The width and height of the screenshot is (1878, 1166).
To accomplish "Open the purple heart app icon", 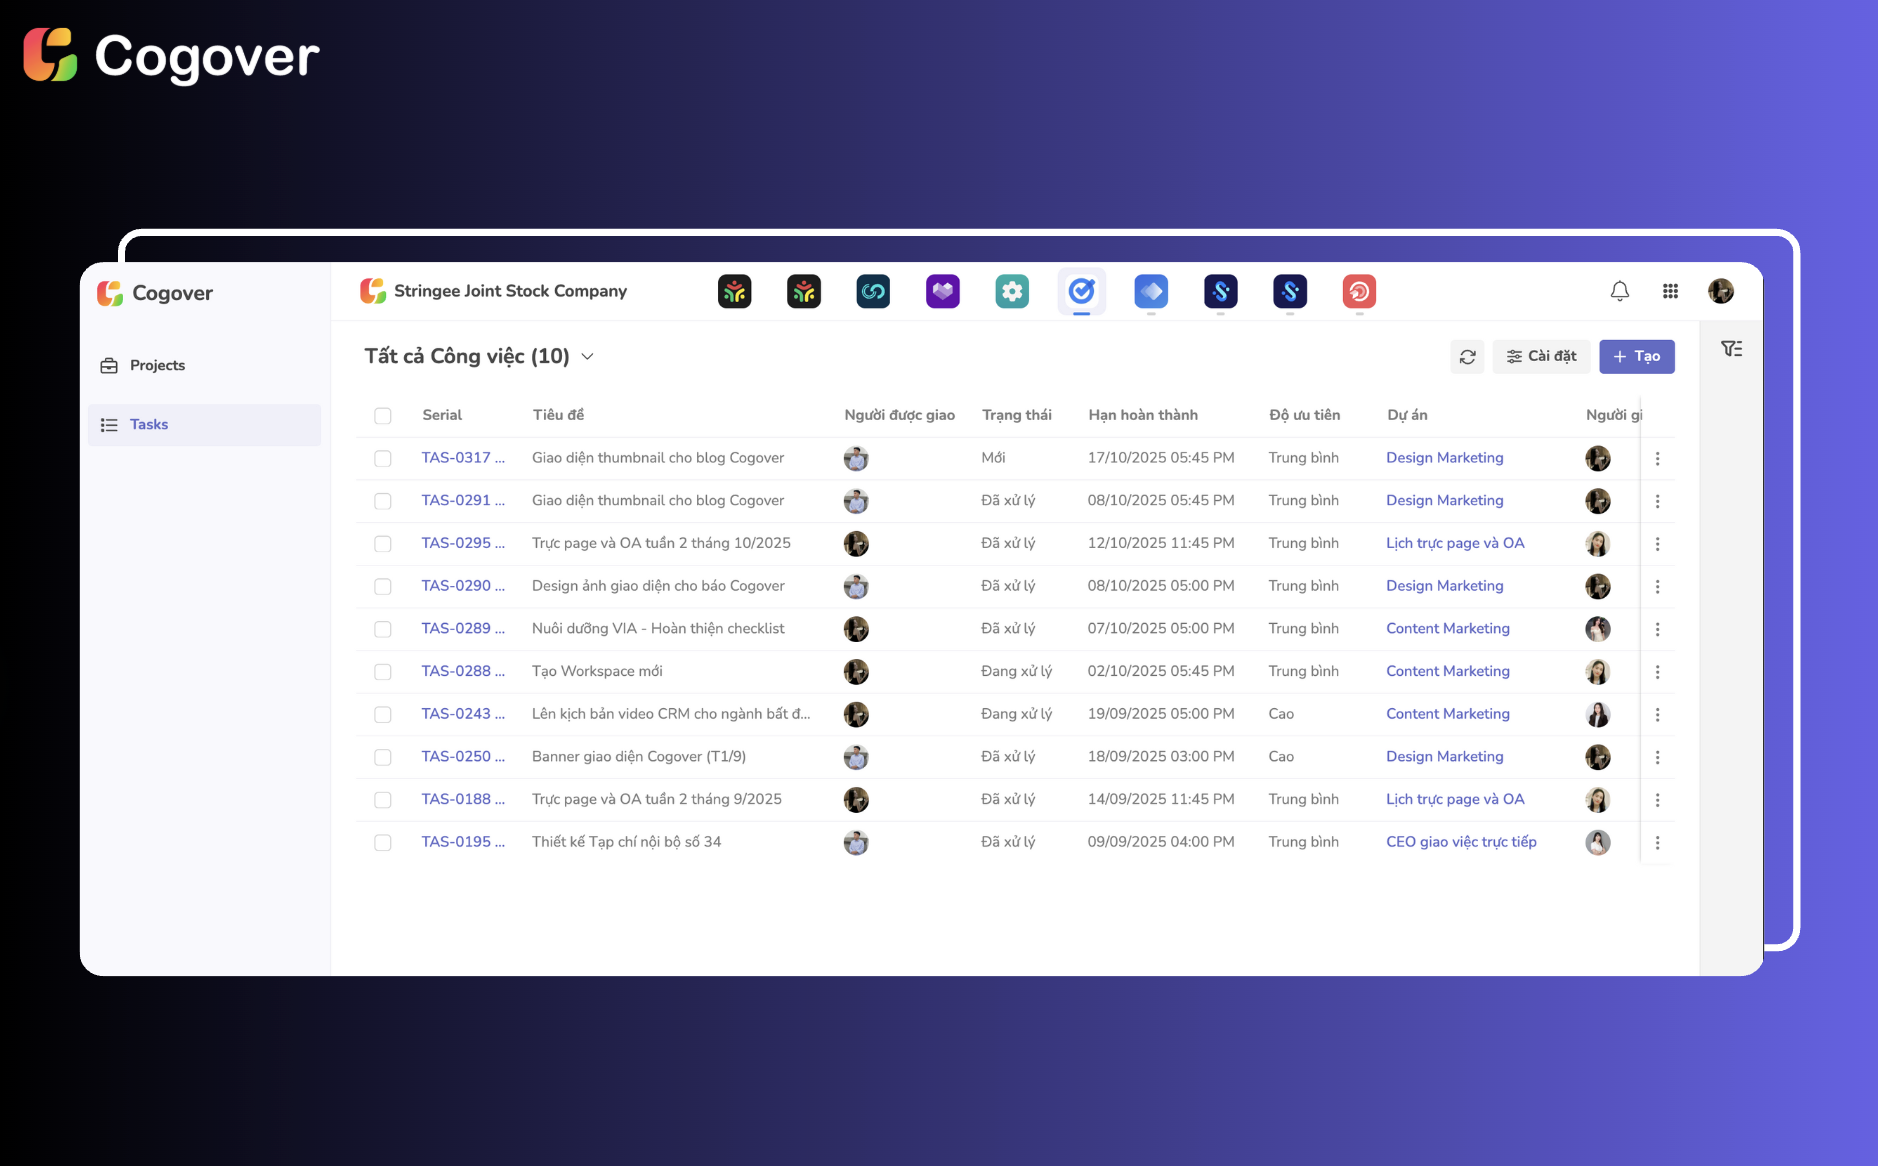I will (x=942, y=291).
